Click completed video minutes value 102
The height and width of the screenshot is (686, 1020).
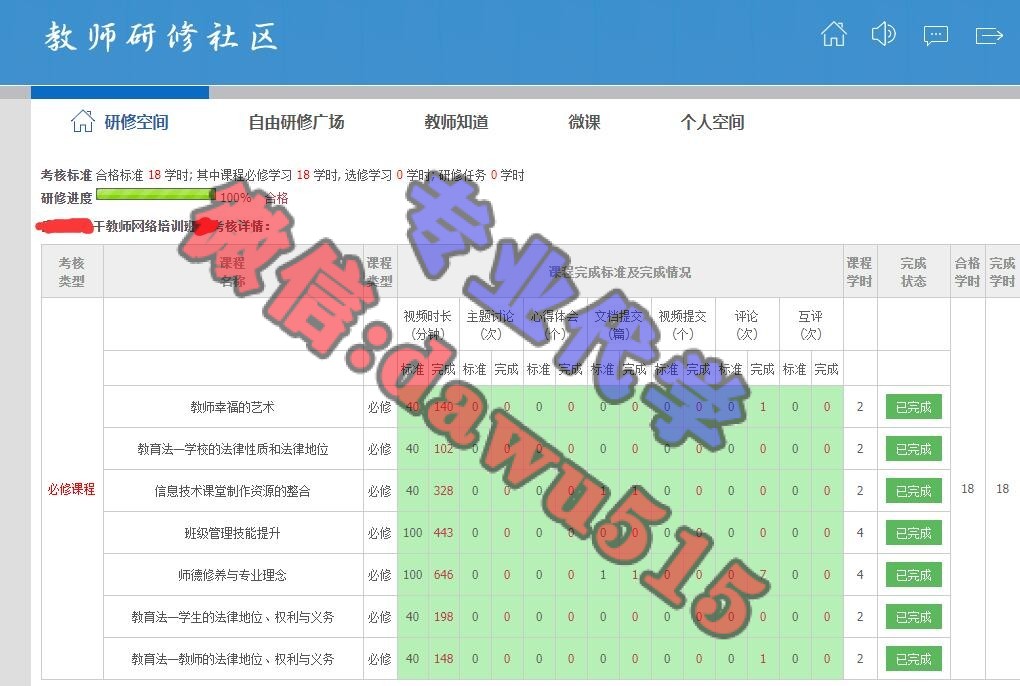tap(444, 449)
